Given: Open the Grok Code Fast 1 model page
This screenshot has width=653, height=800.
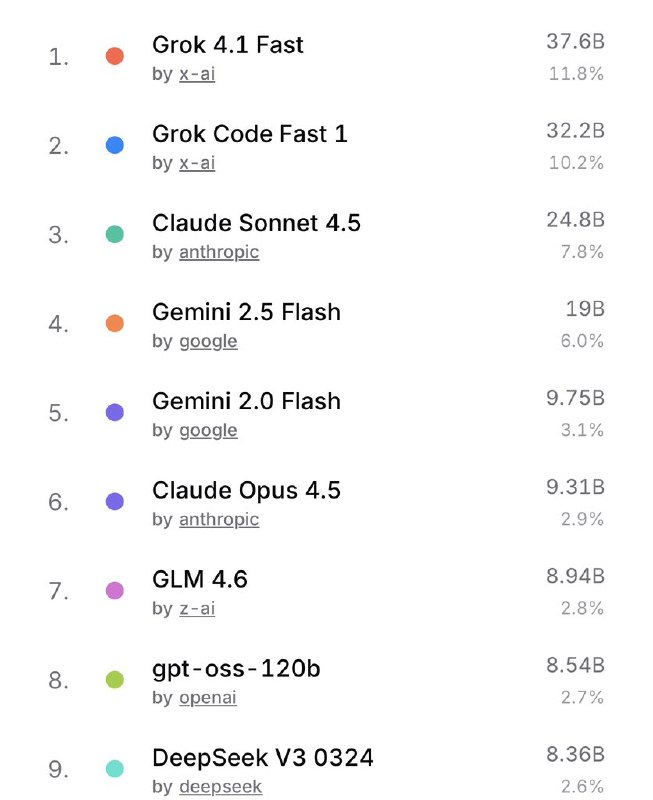Looking at the screenshot, I should [249, 133].
